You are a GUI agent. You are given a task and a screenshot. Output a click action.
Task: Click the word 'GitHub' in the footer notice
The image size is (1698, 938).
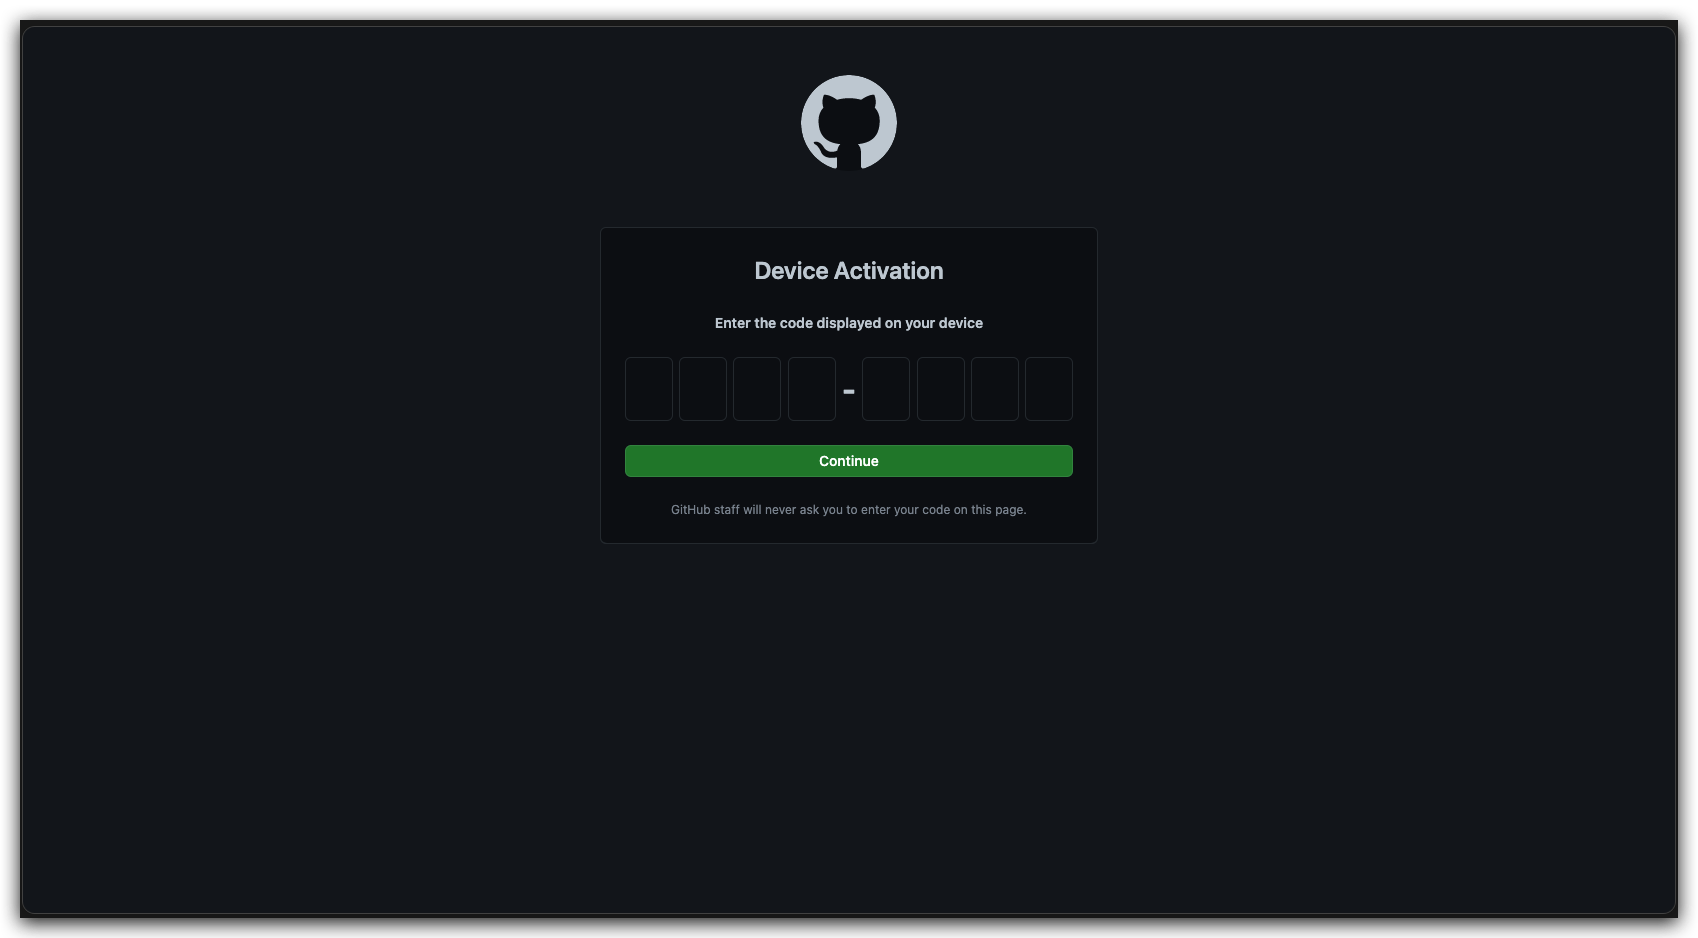coord(690,510)
